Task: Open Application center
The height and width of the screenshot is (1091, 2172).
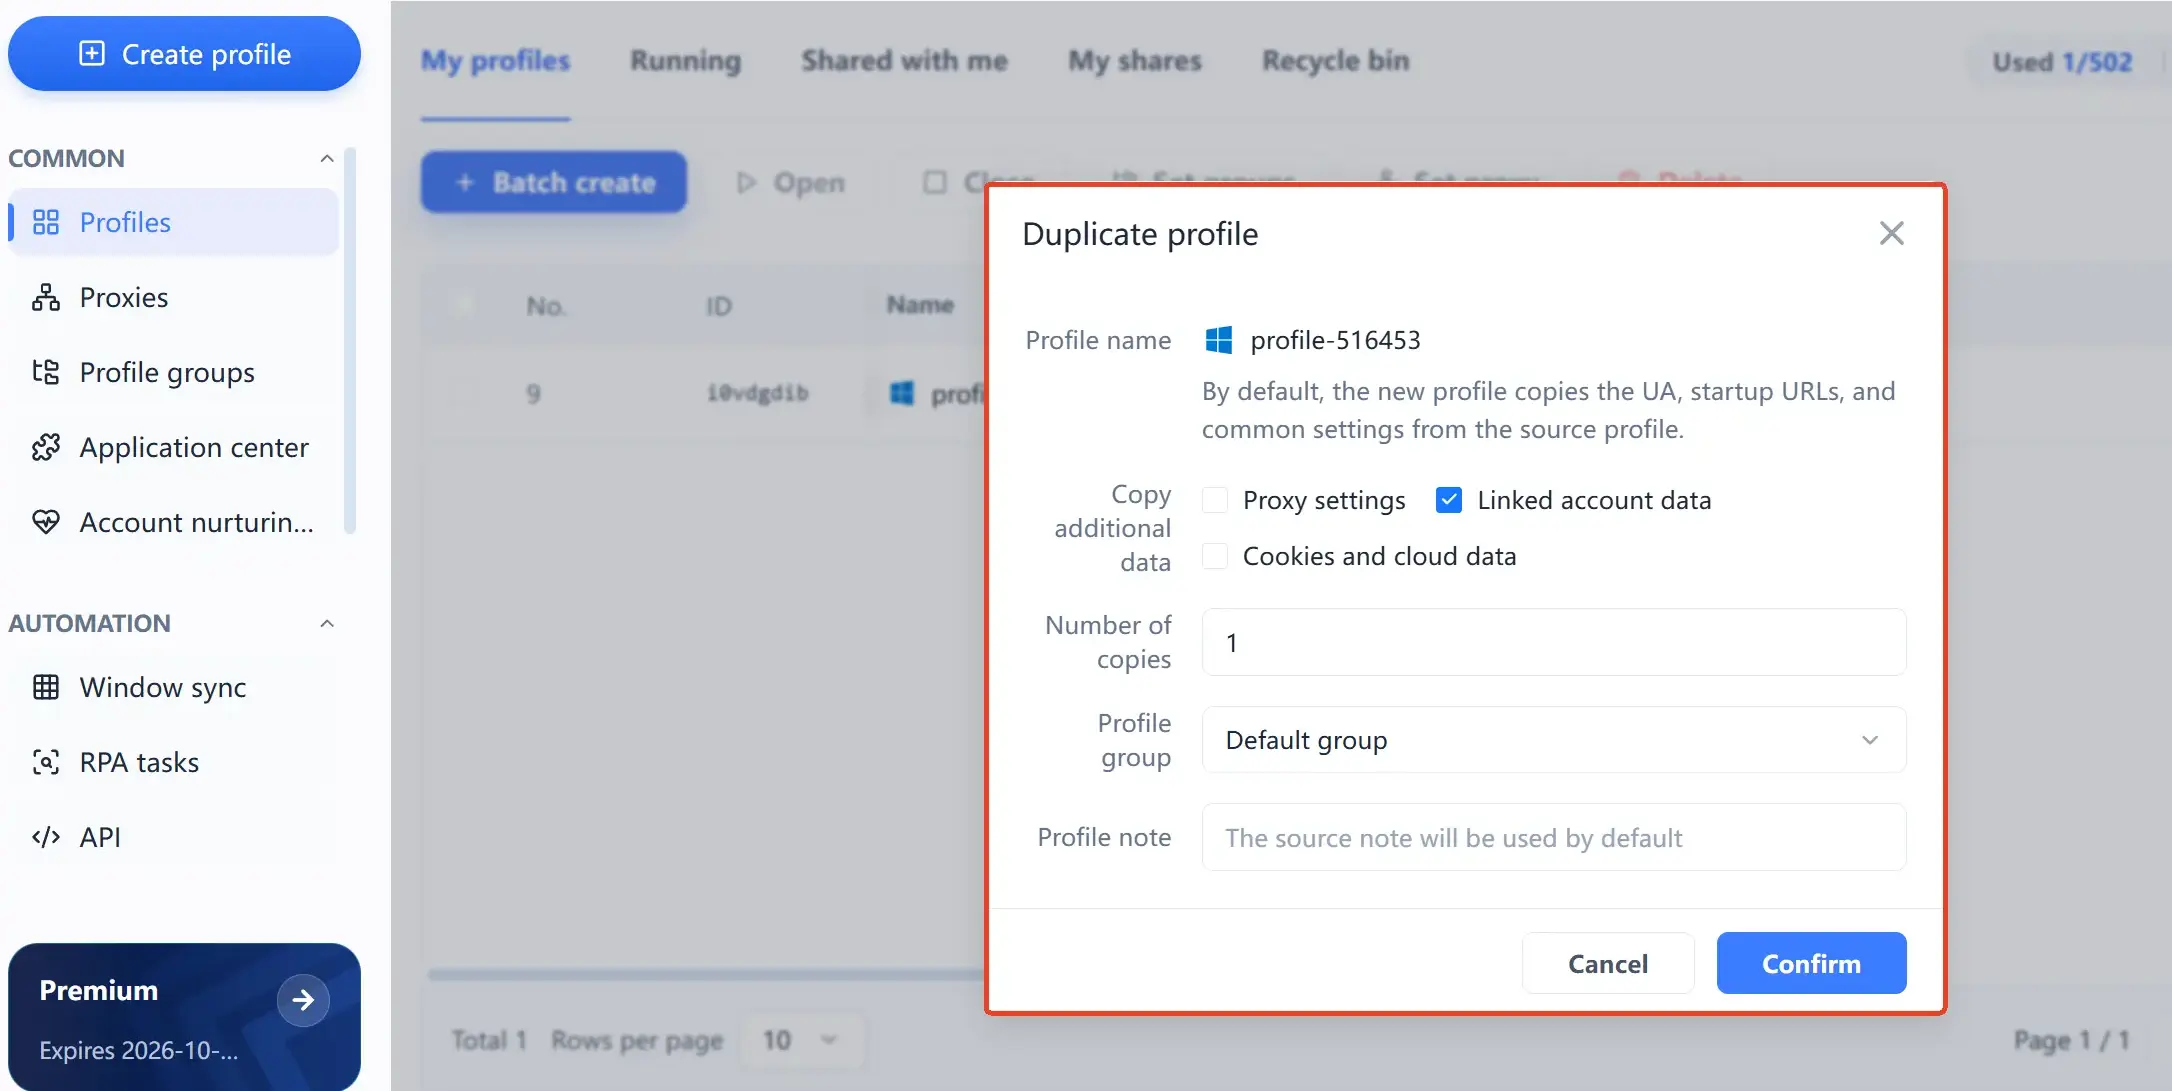Action: coord(173,447)
